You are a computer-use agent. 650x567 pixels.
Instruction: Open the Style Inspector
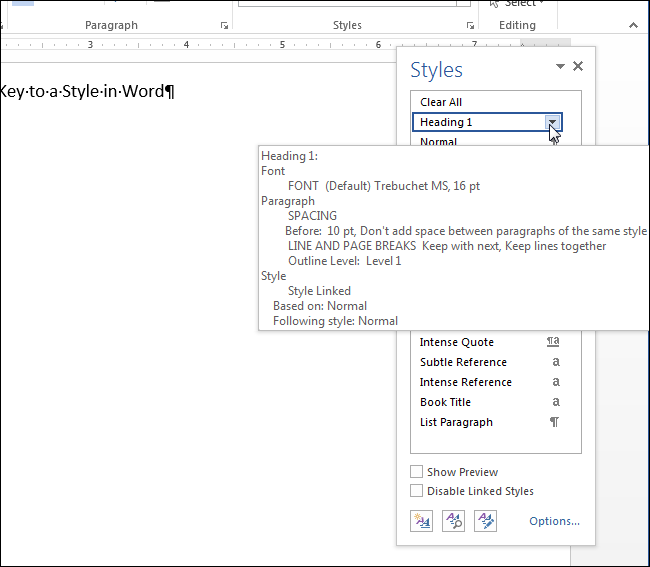pos(453,520)
